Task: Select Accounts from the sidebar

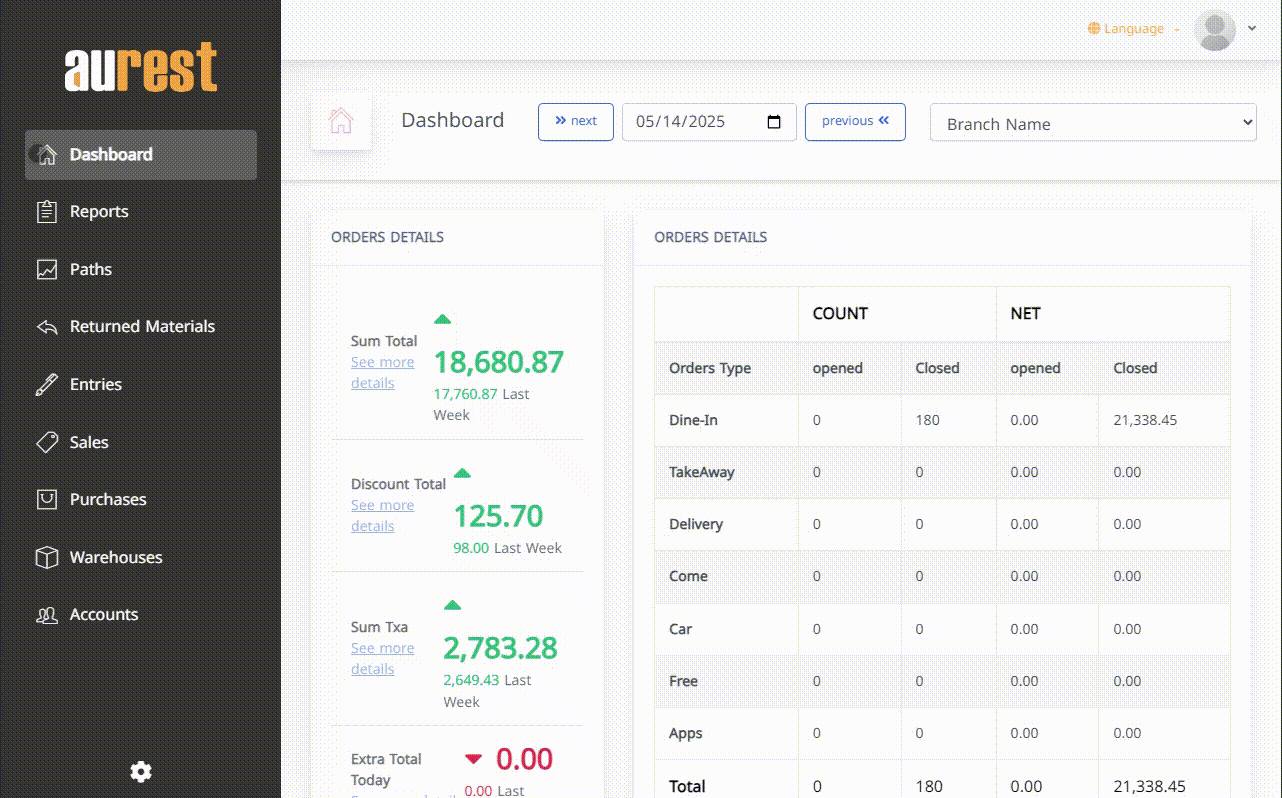Action: pos(104,614)
